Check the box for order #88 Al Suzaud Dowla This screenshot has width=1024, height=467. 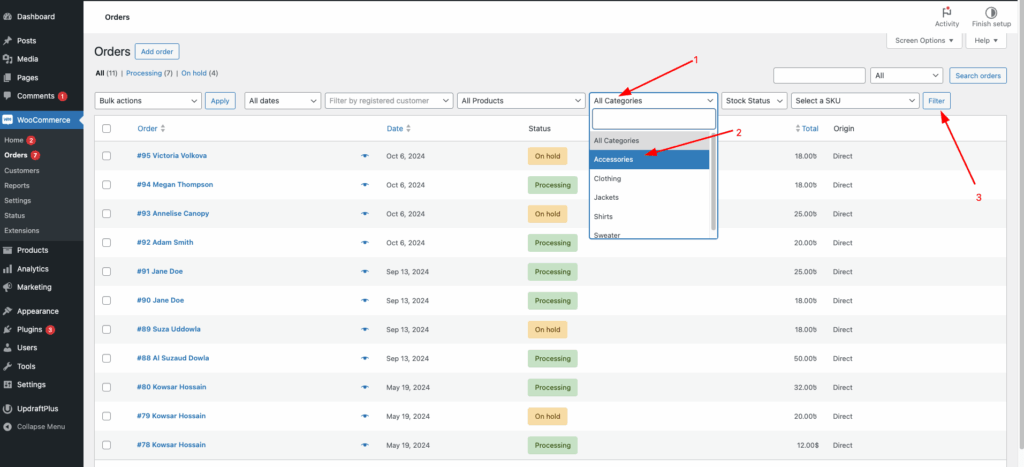coord(106,359)
